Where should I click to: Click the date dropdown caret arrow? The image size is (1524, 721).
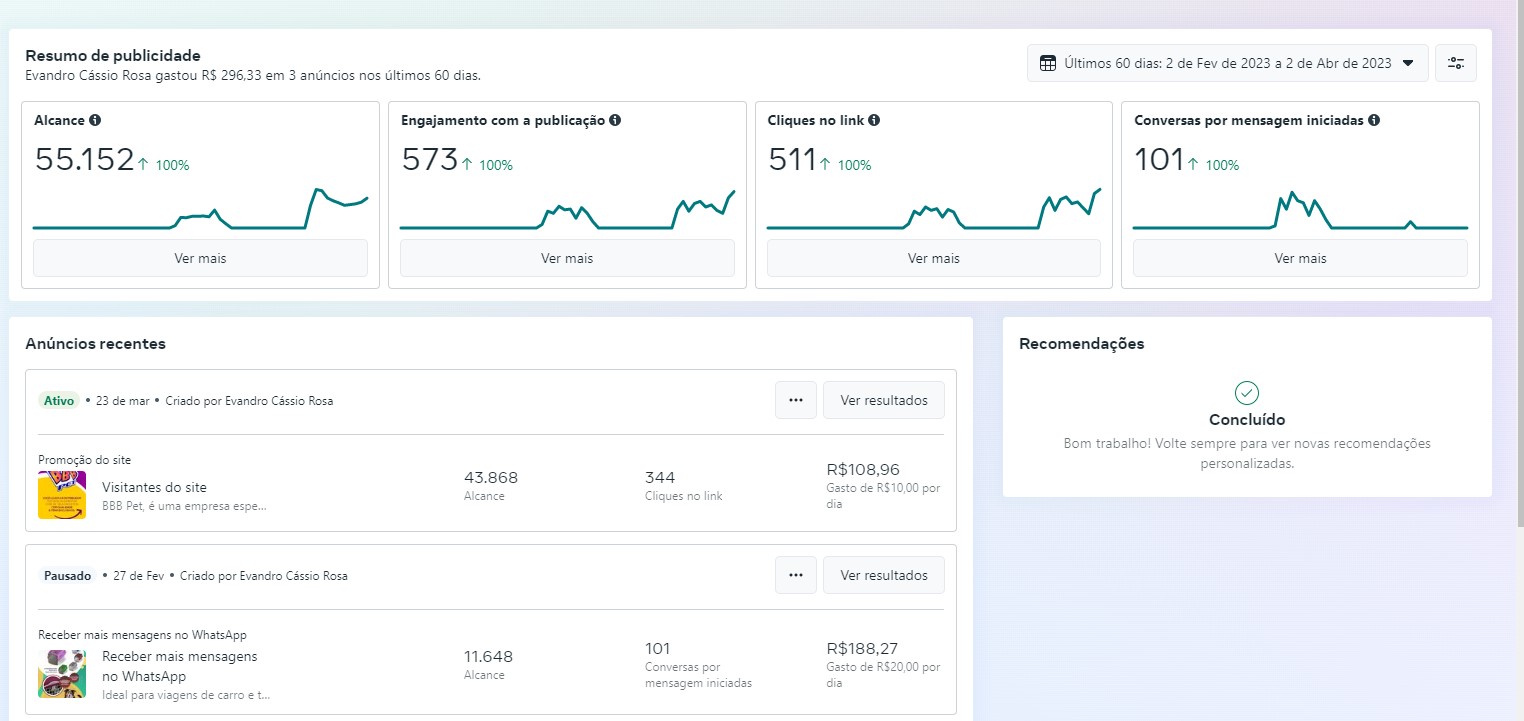tap(1408, 63)
